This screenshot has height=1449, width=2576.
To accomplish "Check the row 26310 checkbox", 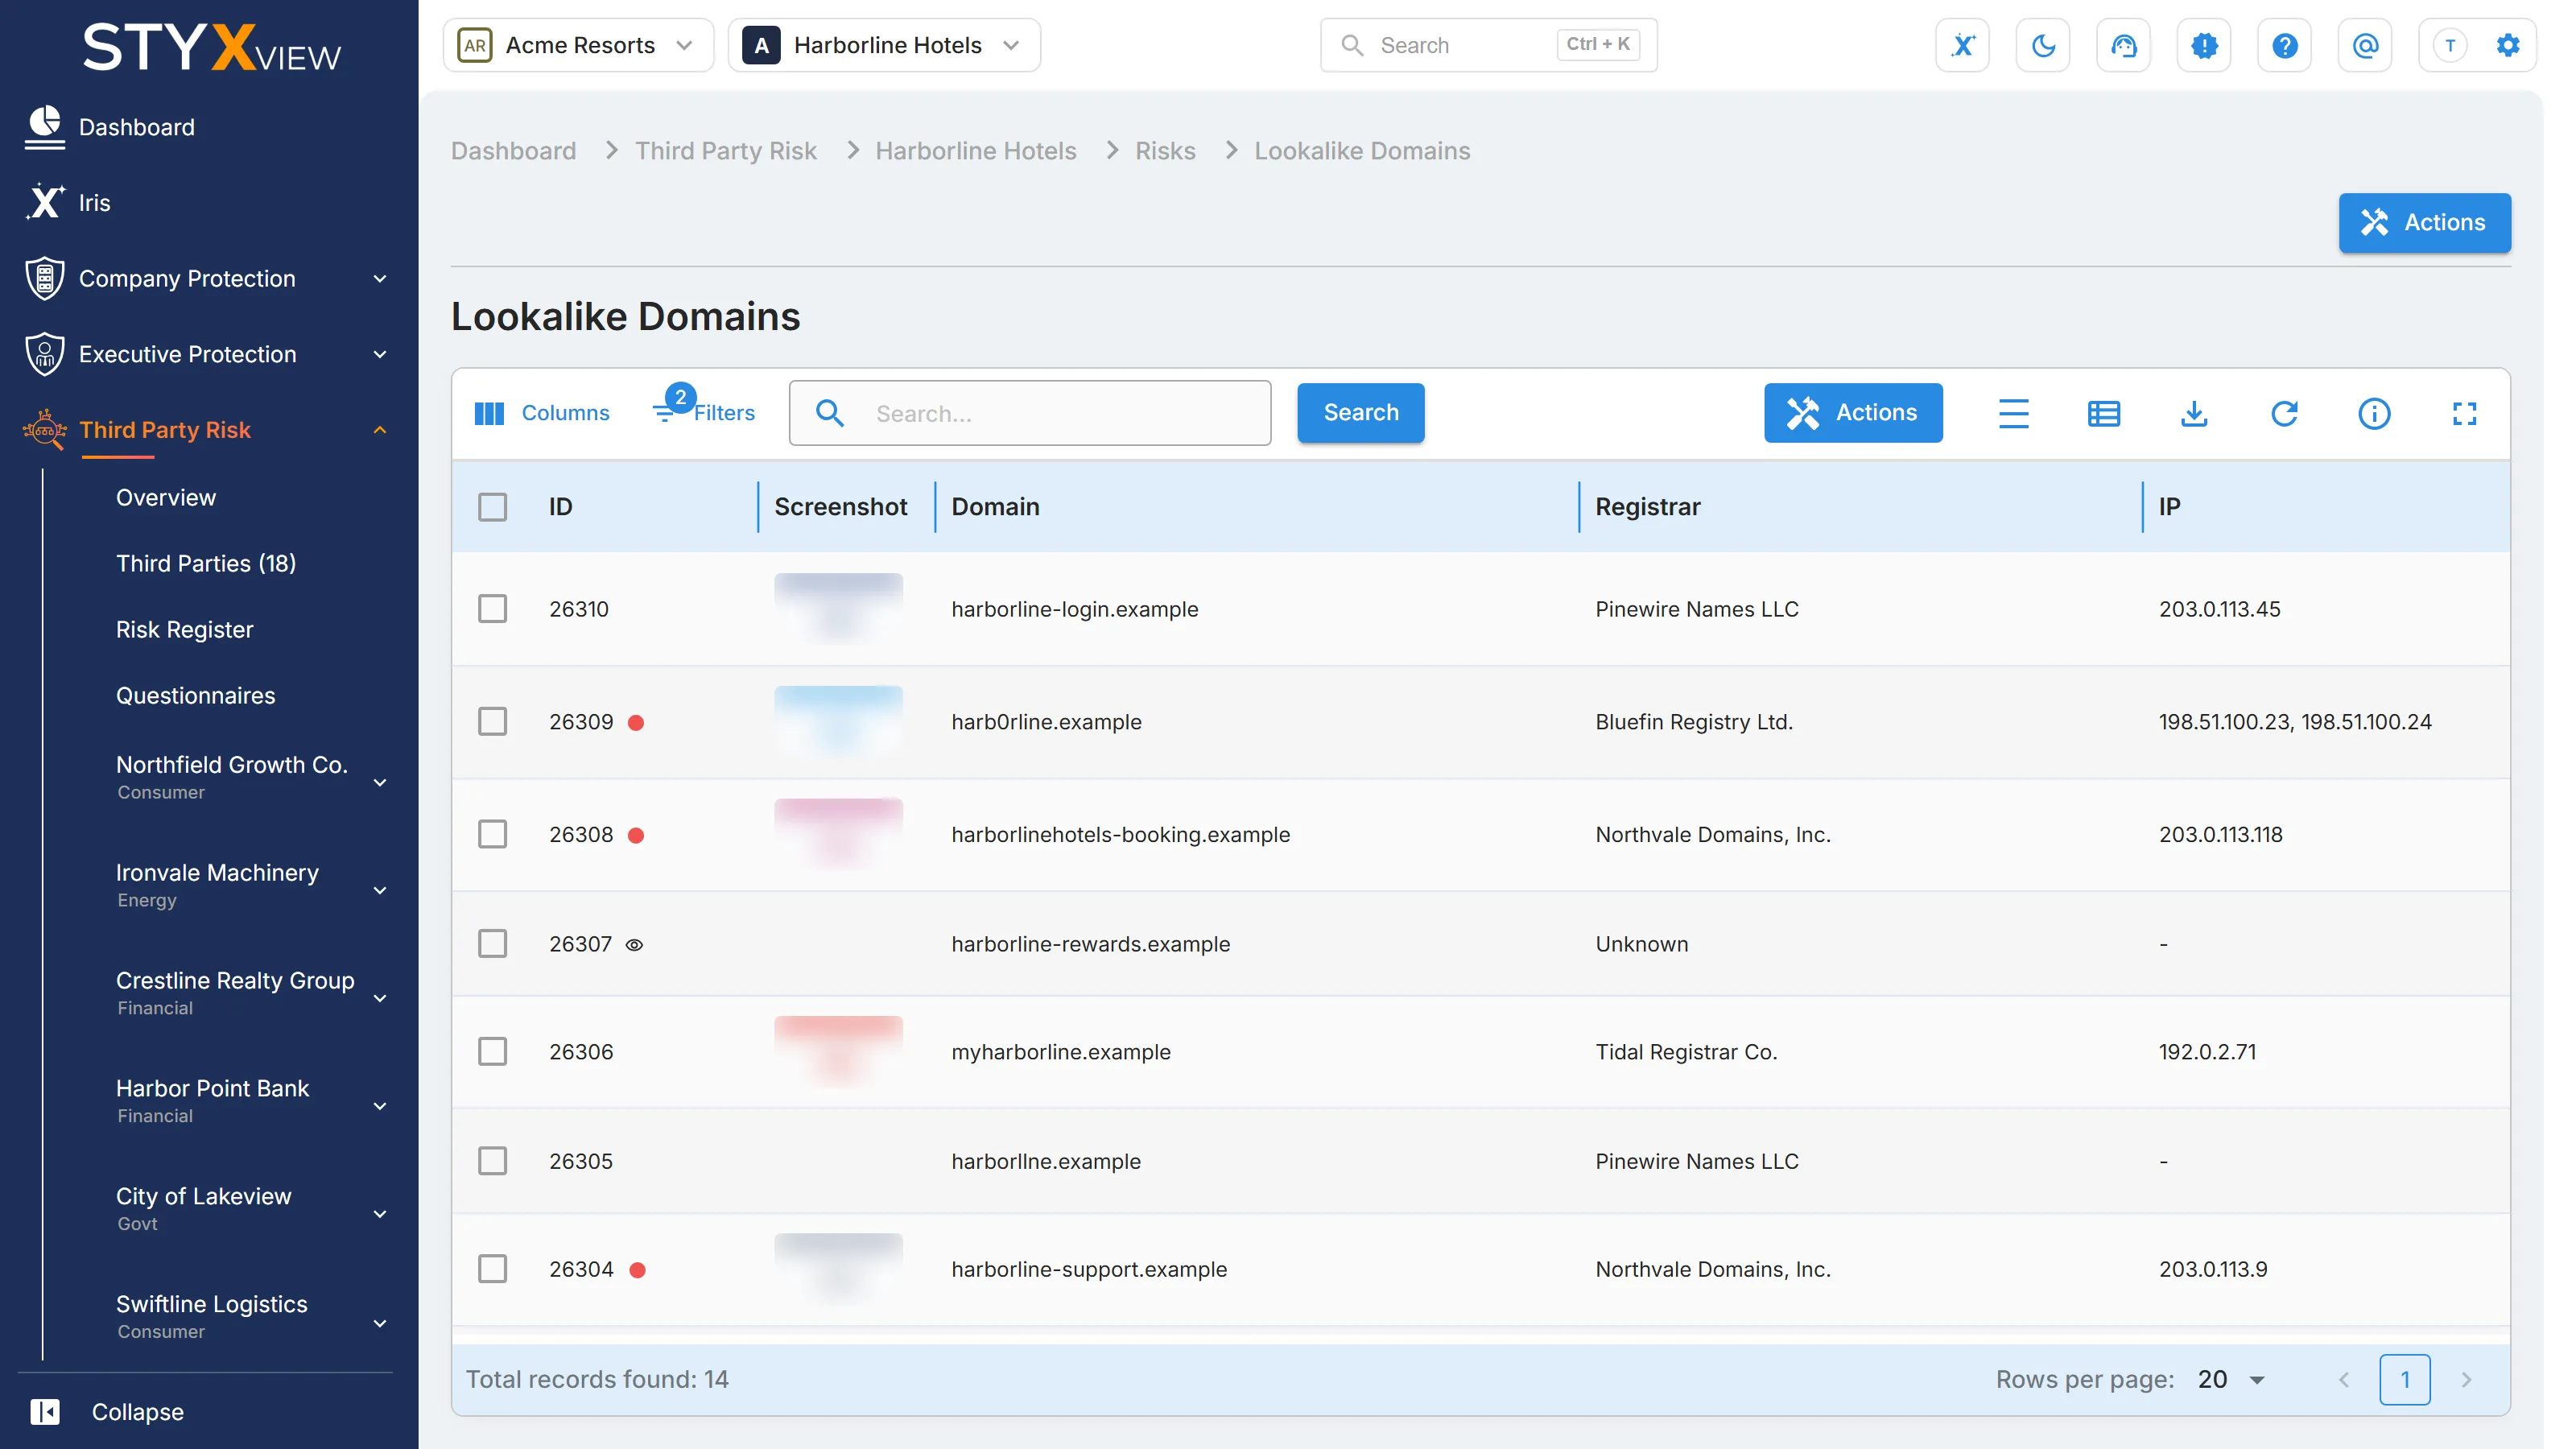I will point(492,609).
